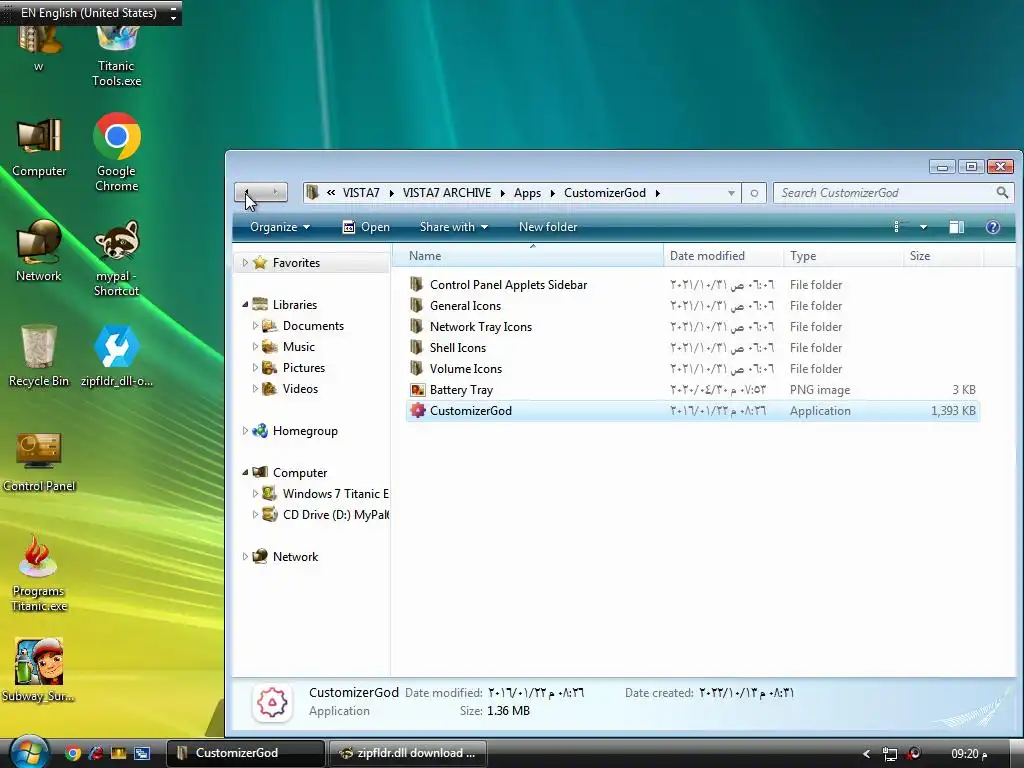Select the Programs Titanic.exe desktop icon

pos(39,573)
